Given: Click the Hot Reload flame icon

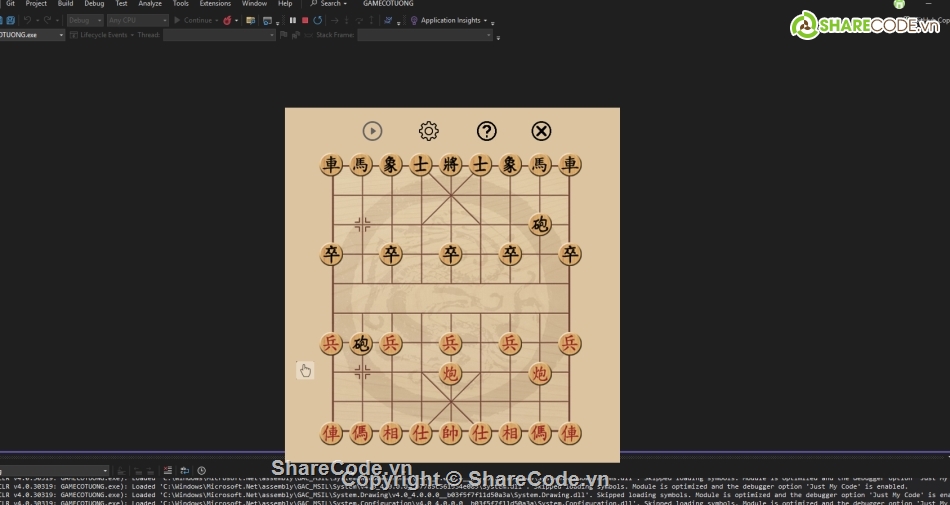Looking at the screenshot, I should pyautogui.click(x=227, y=20).
